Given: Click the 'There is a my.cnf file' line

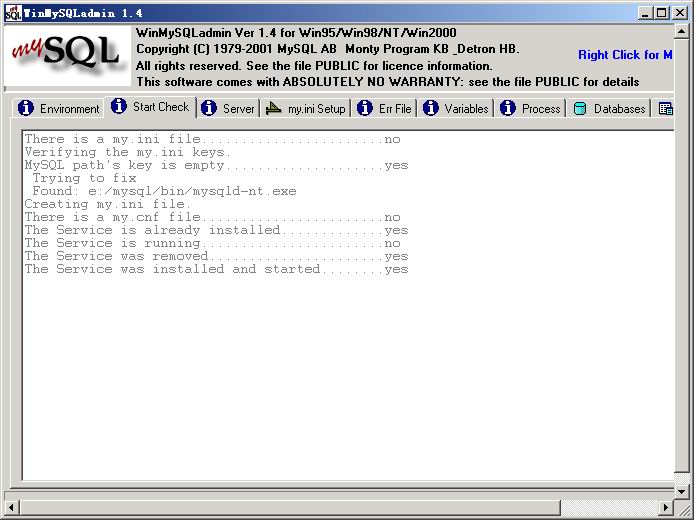Looking at the screenshot, I should coord(212,217).
